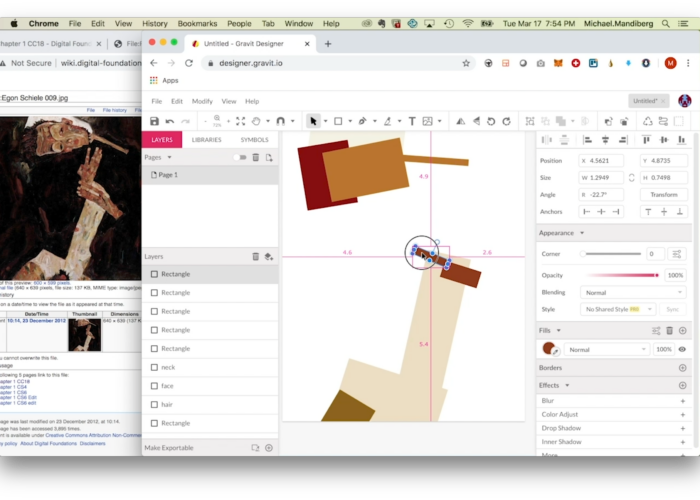Click the Fit to screen icon
The height and width of the screenshot is (500, 700).
tap(241, 121)
